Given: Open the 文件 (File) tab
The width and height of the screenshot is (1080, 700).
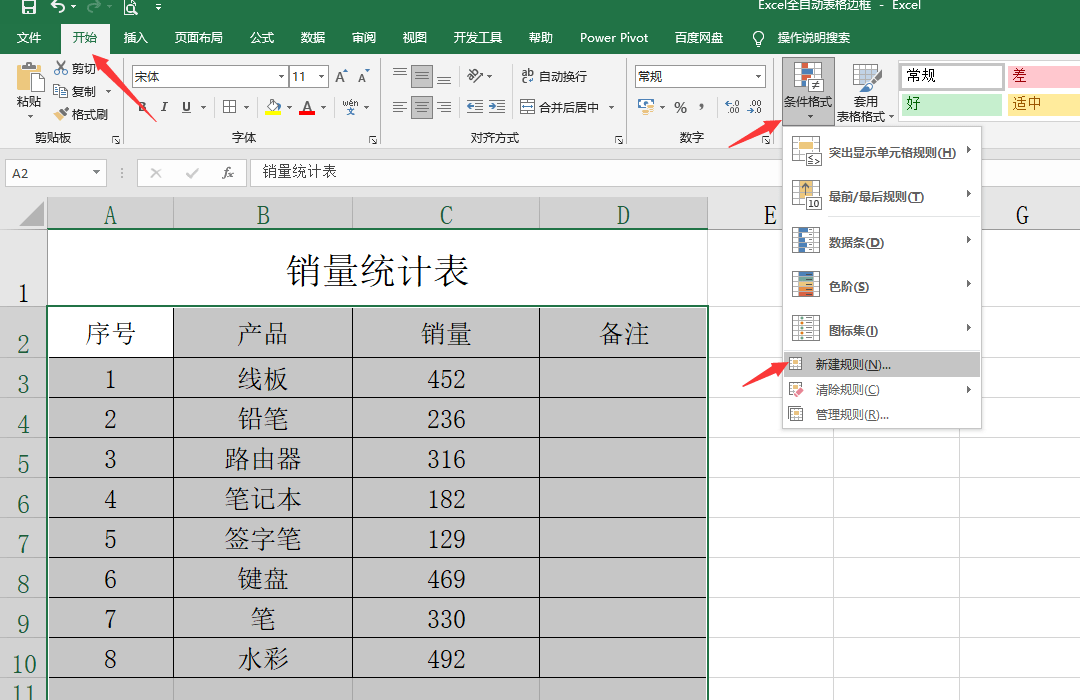Looking at the screenshot, I should (29, 38).
